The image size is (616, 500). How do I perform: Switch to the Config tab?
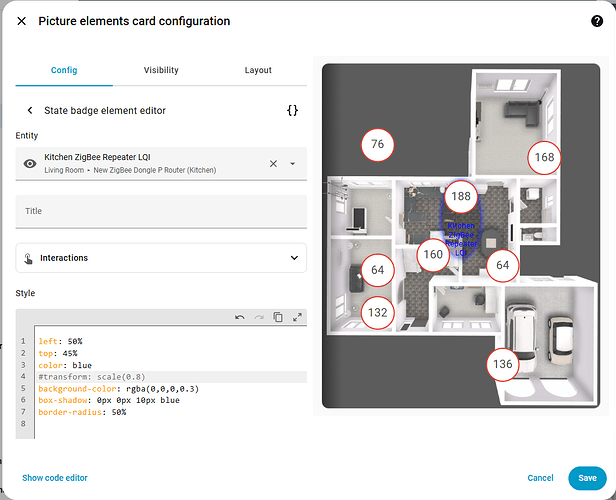[64, 70]
